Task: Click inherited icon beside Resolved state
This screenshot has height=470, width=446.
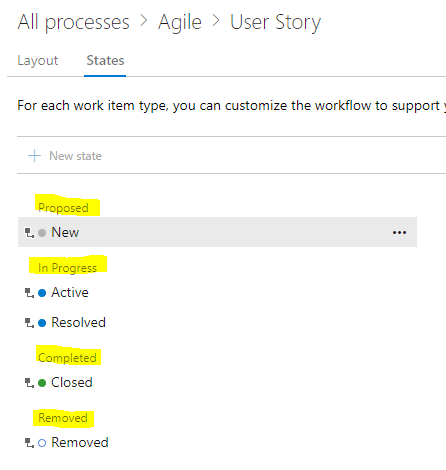Action: point(29,323)
